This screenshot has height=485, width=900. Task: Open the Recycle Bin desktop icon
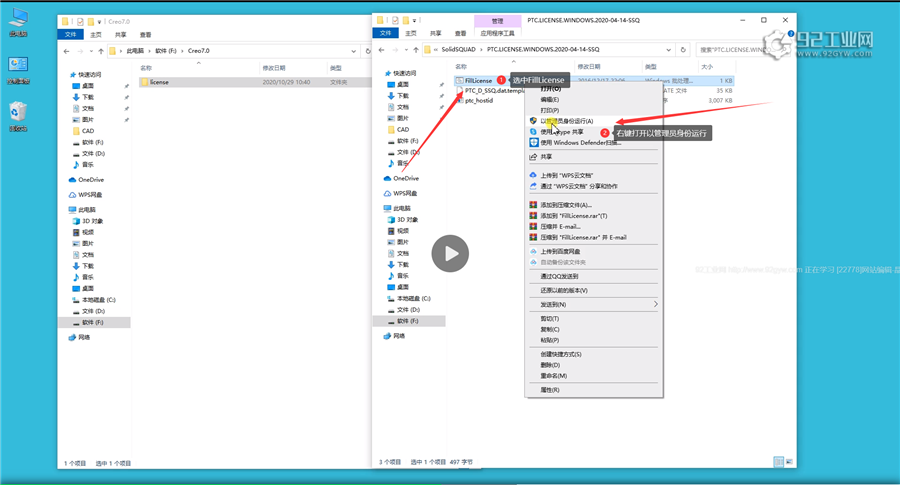point(18,117)
